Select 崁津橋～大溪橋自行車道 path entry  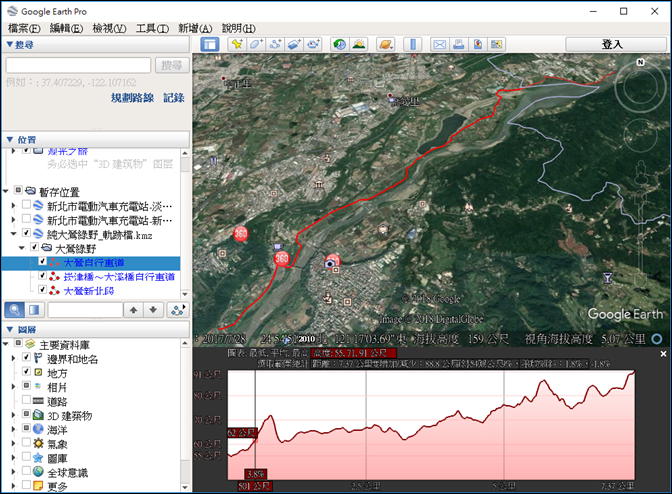point(119,277)
